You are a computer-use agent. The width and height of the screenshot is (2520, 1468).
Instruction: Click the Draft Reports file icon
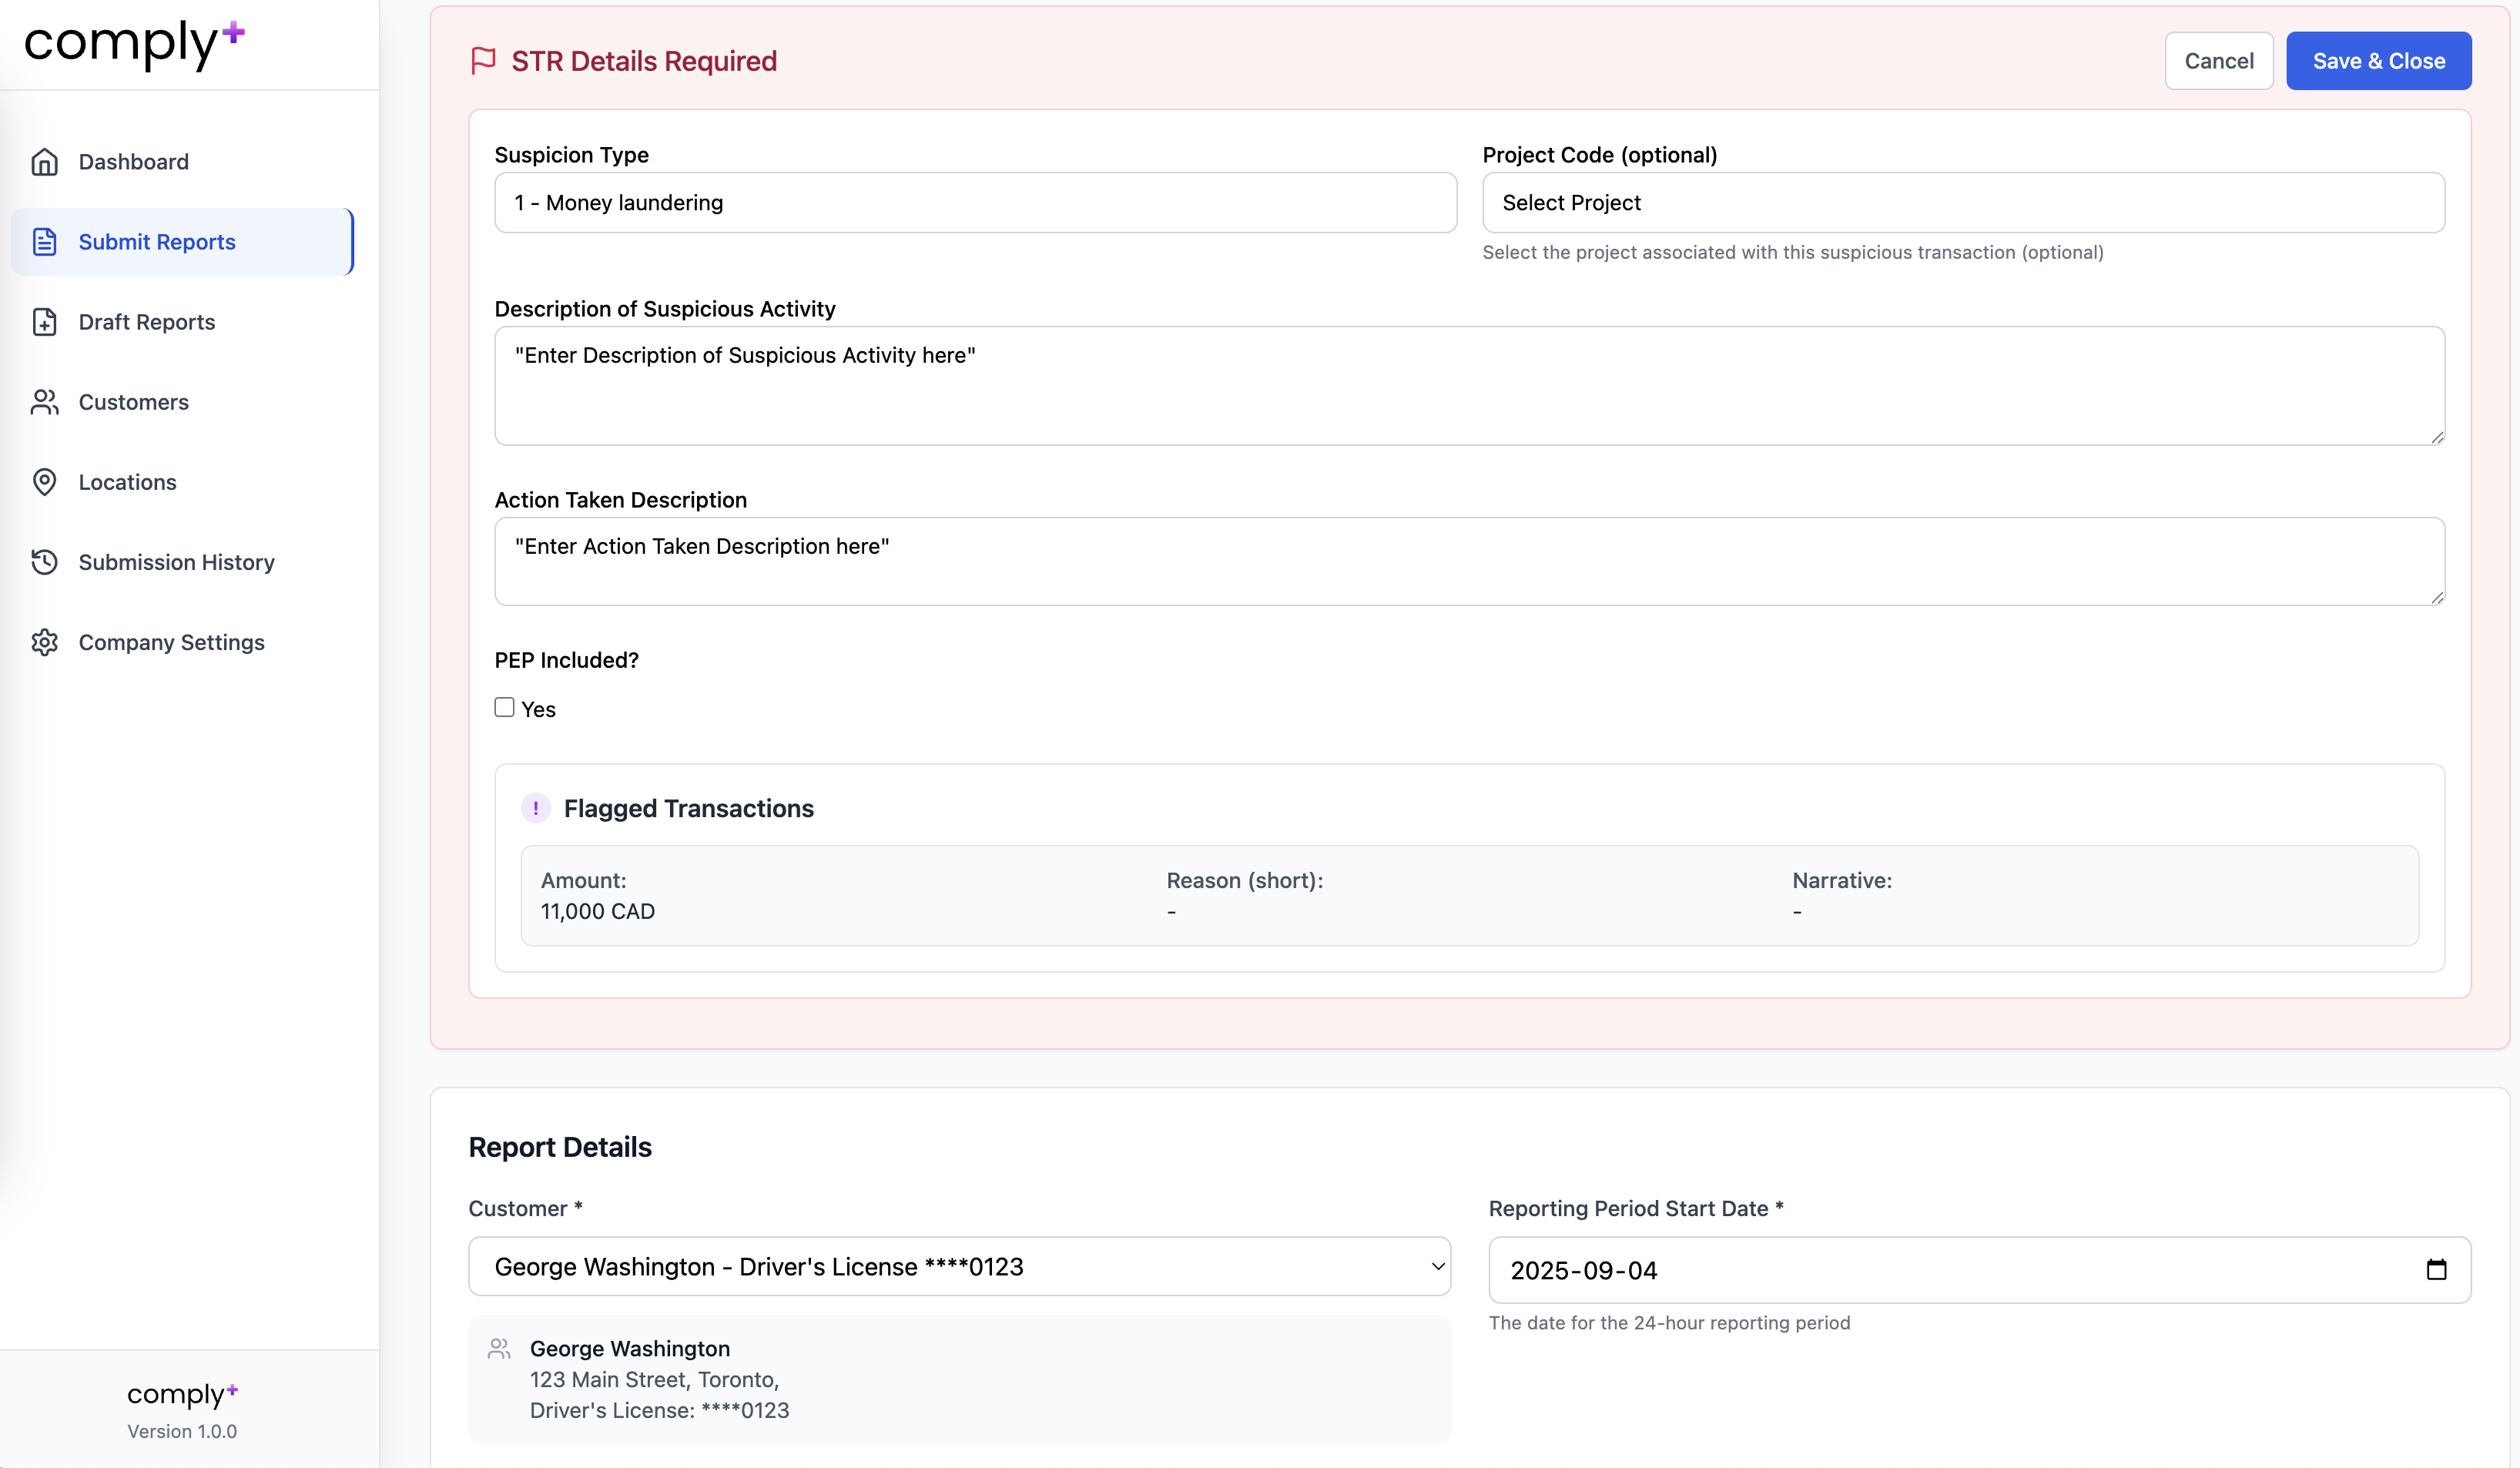click(x=45, y=321)
